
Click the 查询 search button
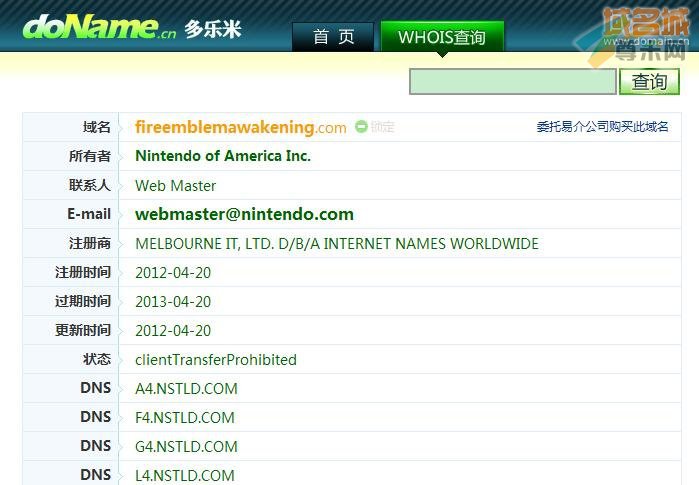(650, 82)
